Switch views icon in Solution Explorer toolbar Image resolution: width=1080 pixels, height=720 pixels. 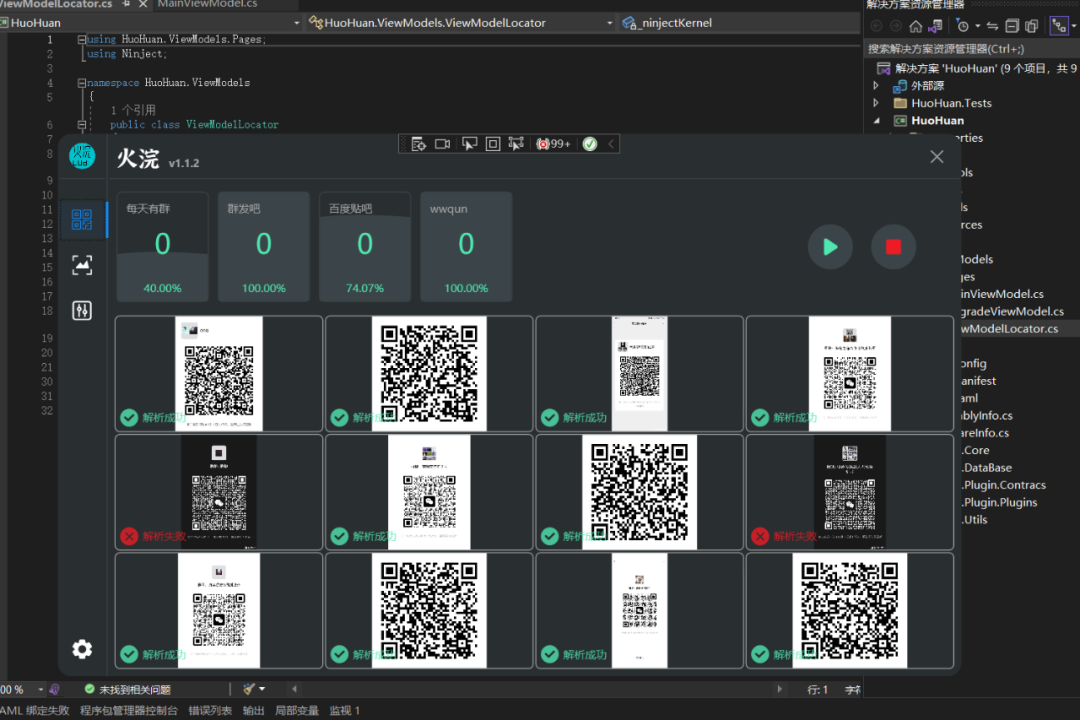pyautogui.click(x=935, y=26)
